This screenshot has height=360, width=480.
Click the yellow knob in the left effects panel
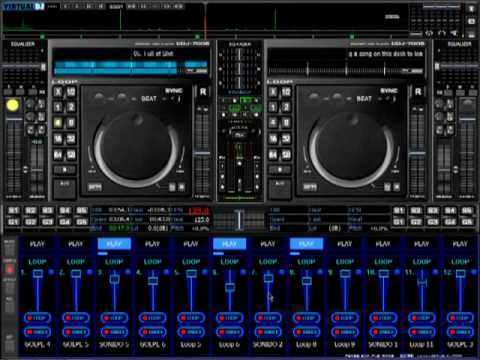(13, 105)
